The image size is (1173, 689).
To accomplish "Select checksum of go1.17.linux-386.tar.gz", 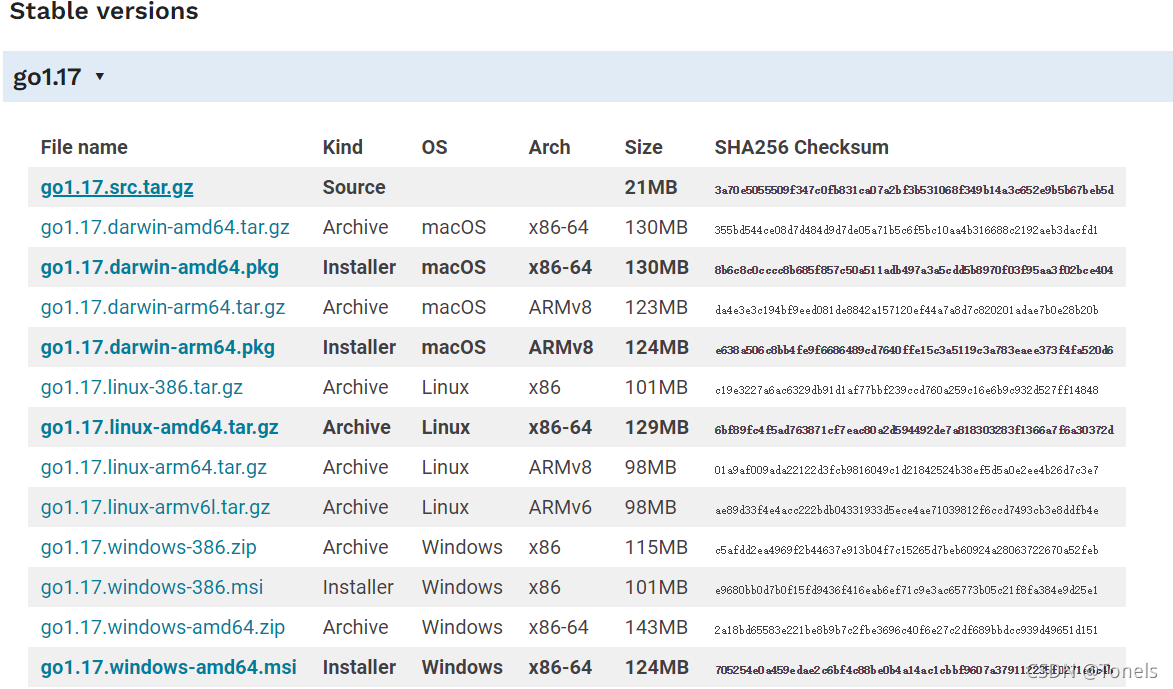I will click(x=907, y=391).
